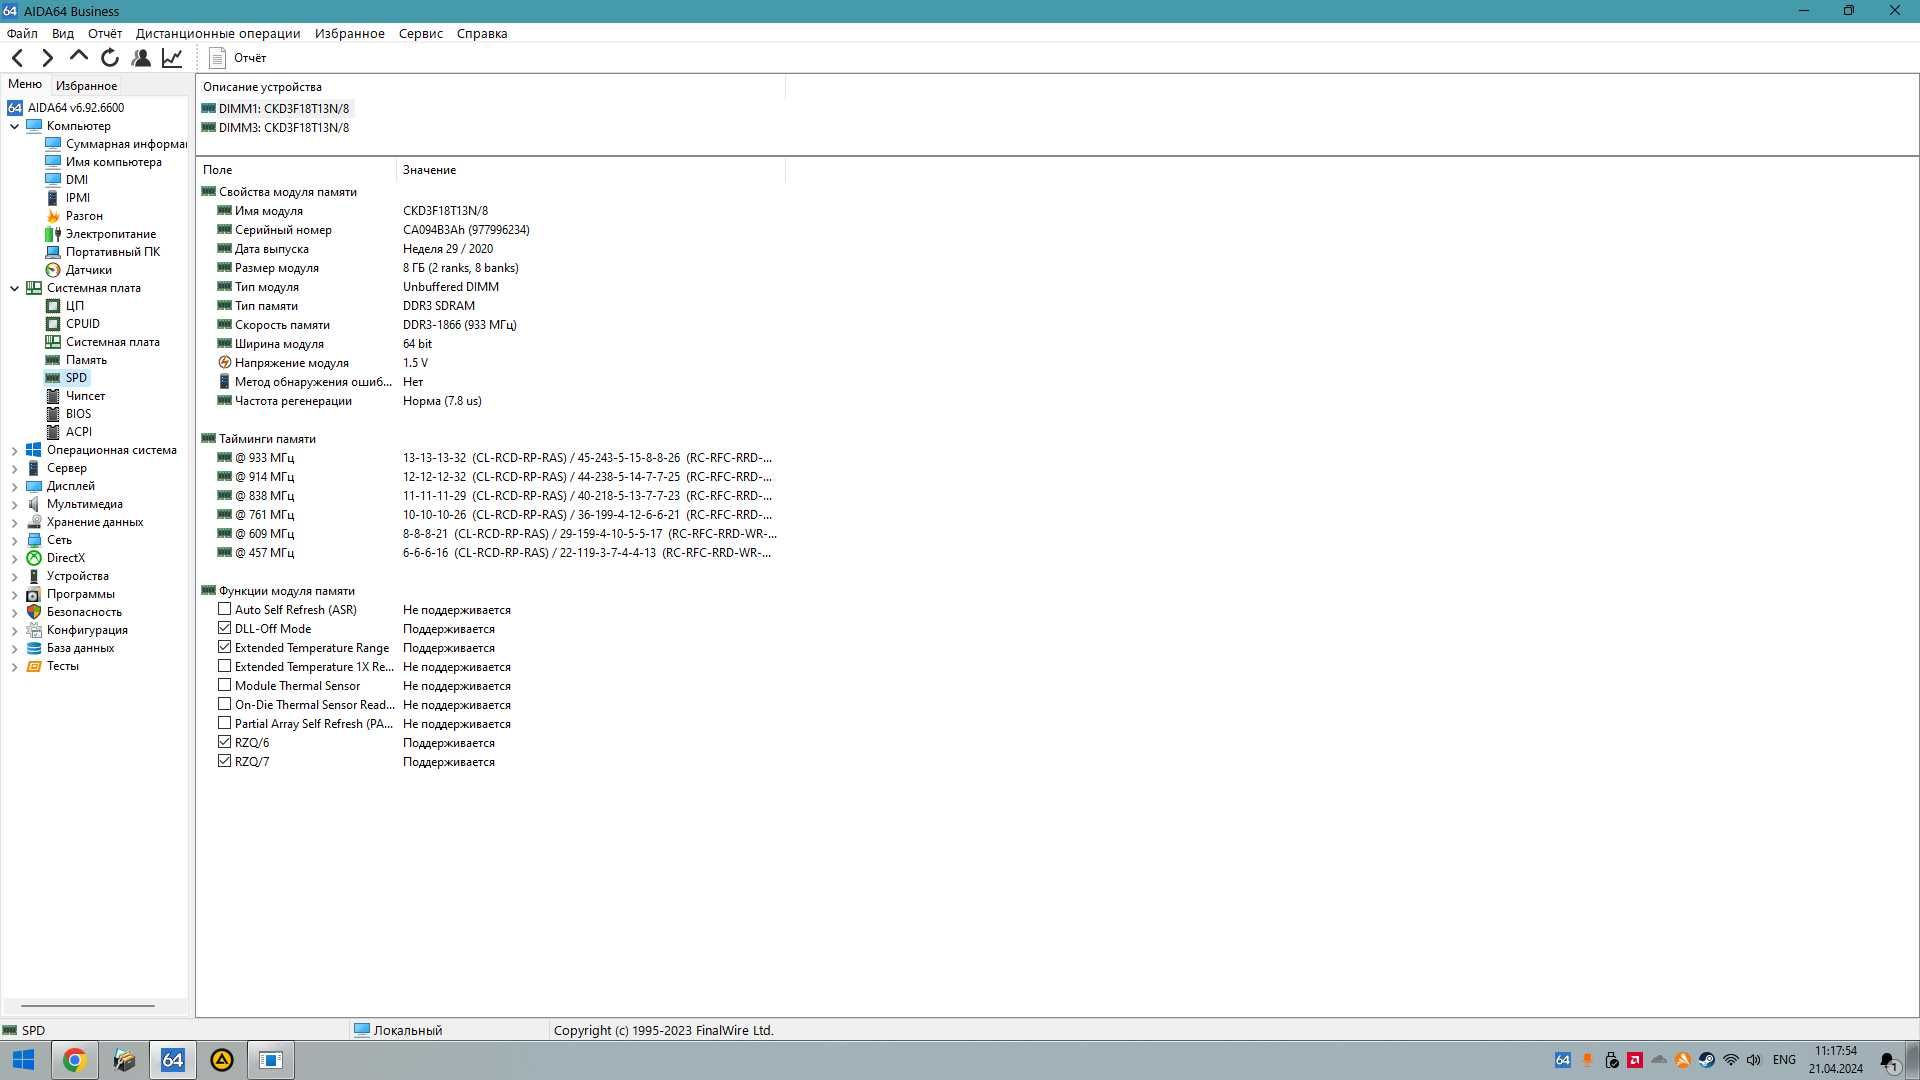Select the DIMM3: CKD3F18T13N/8 device
This screenshot has height=1080, width=1920.
point(276,128)
